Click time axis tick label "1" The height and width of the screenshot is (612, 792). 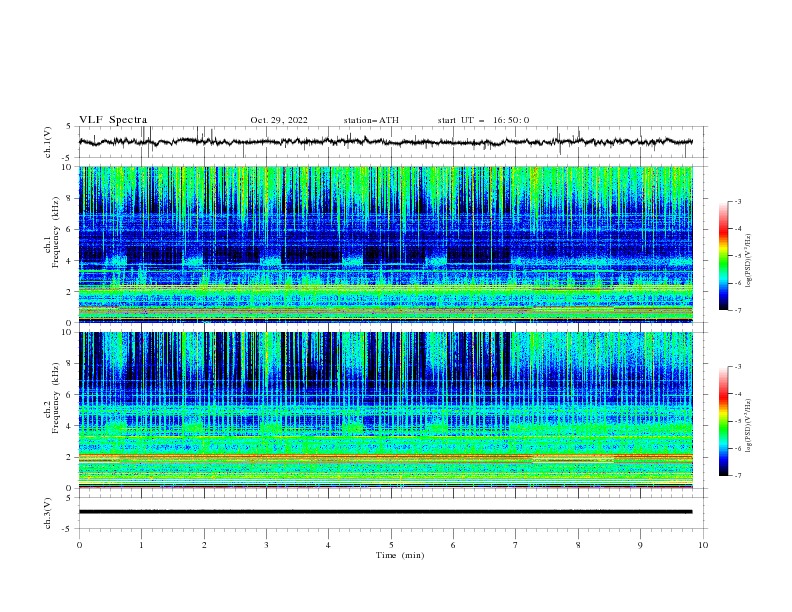141,545
